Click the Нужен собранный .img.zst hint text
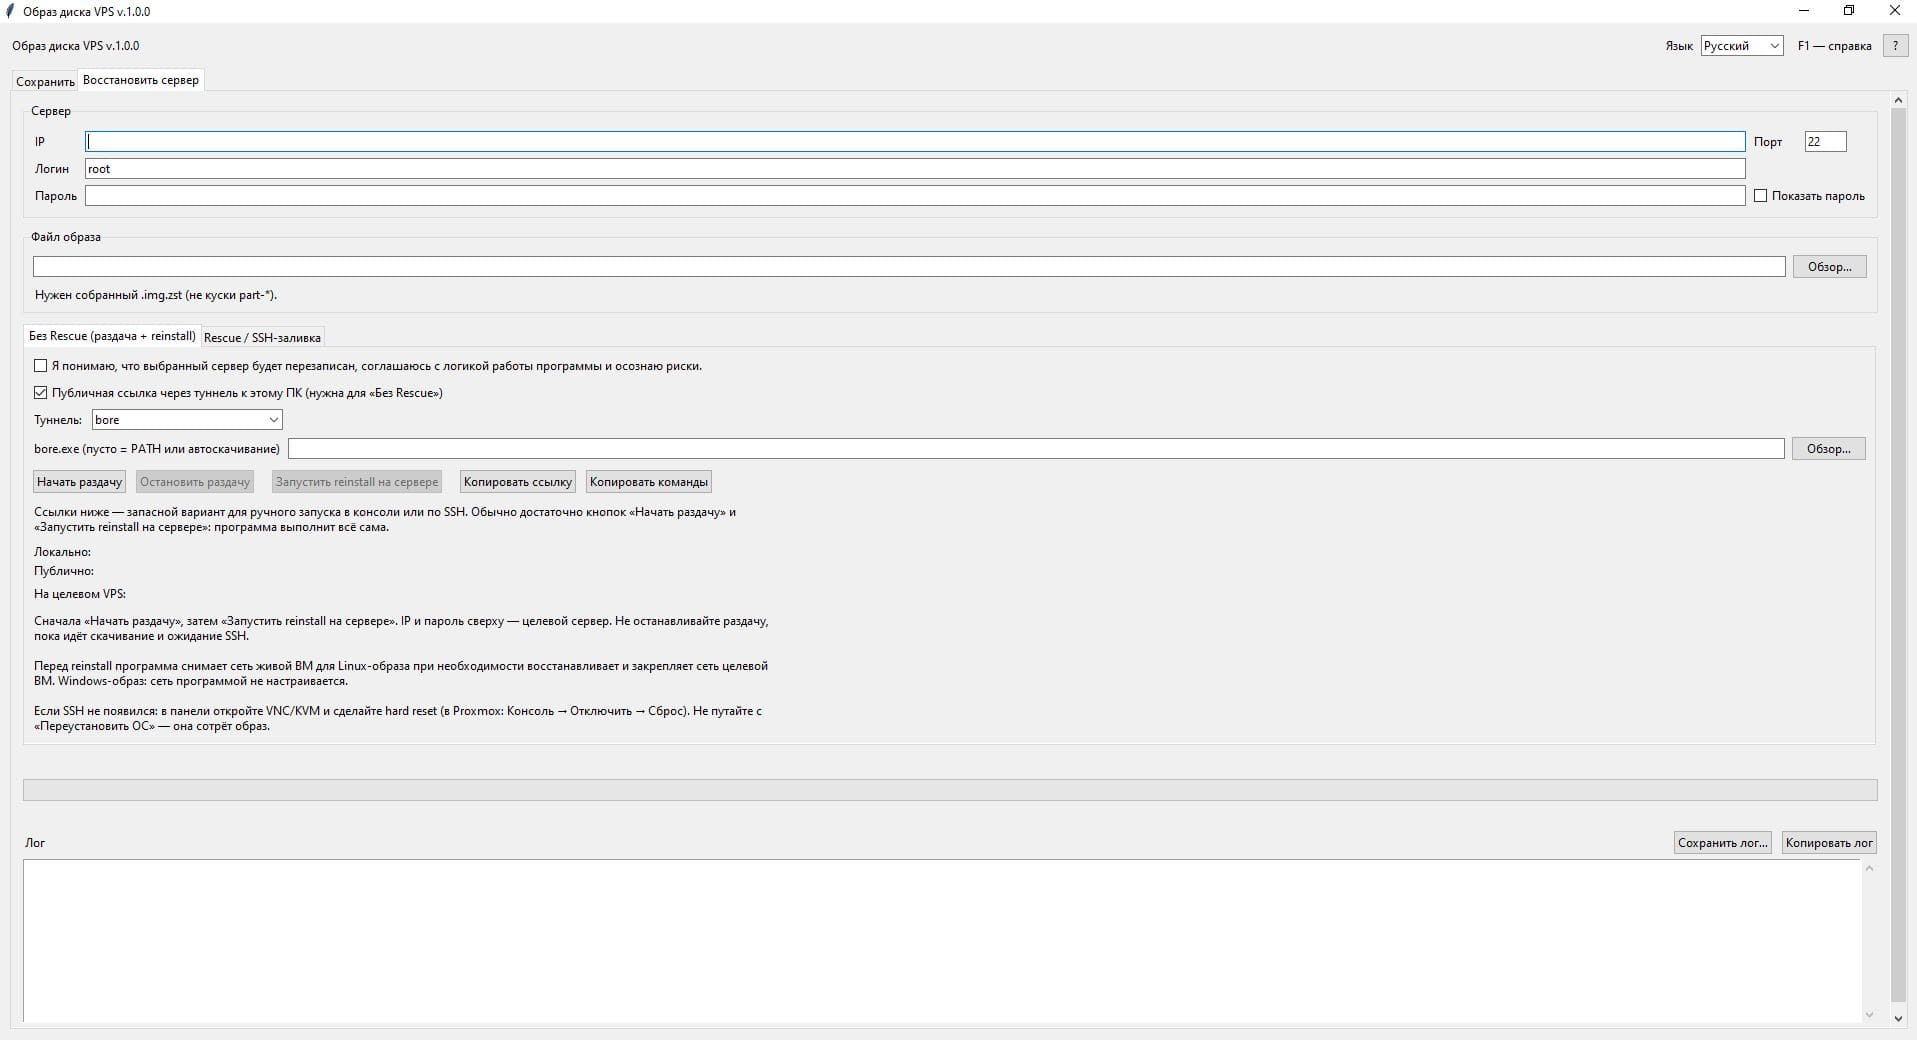The image size is (1917, 1040). point(156,295)
